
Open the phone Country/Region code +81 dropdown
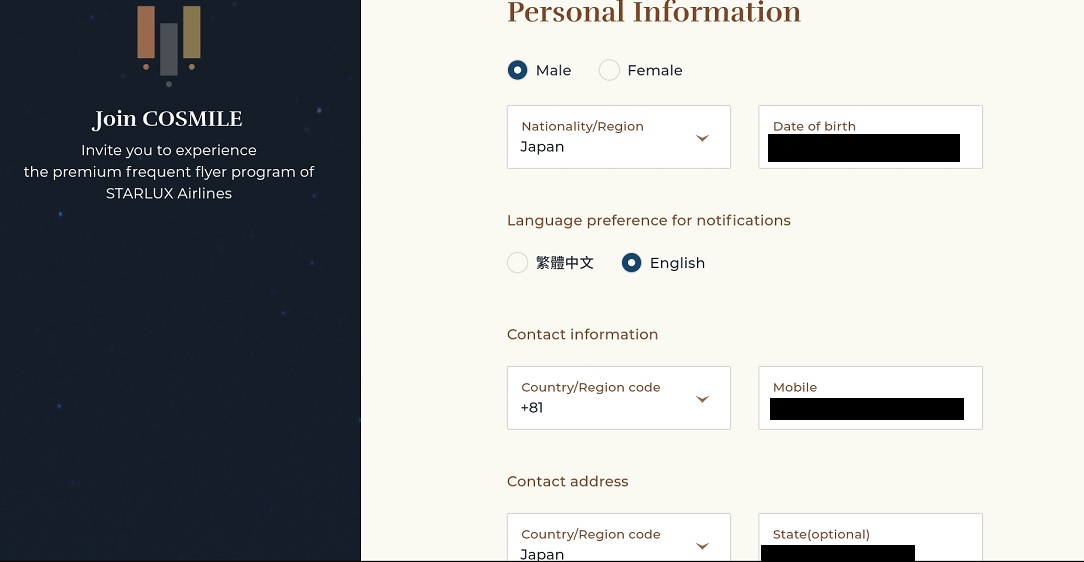(x=619, y=398)
